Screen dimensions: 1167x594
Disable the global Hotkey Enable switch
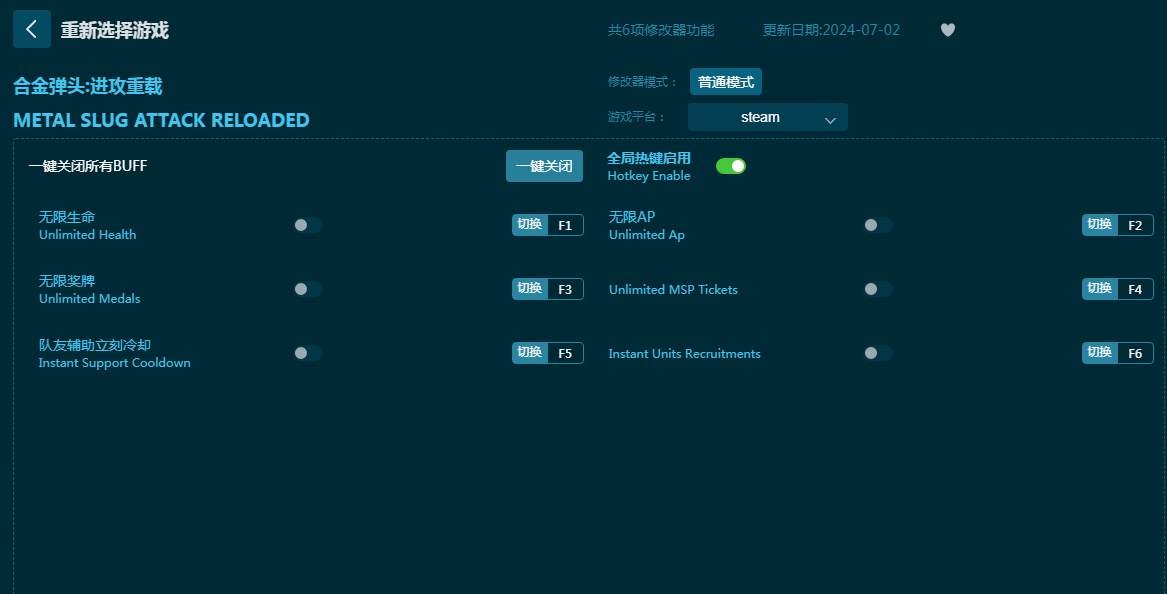click(x=731, y=166)
